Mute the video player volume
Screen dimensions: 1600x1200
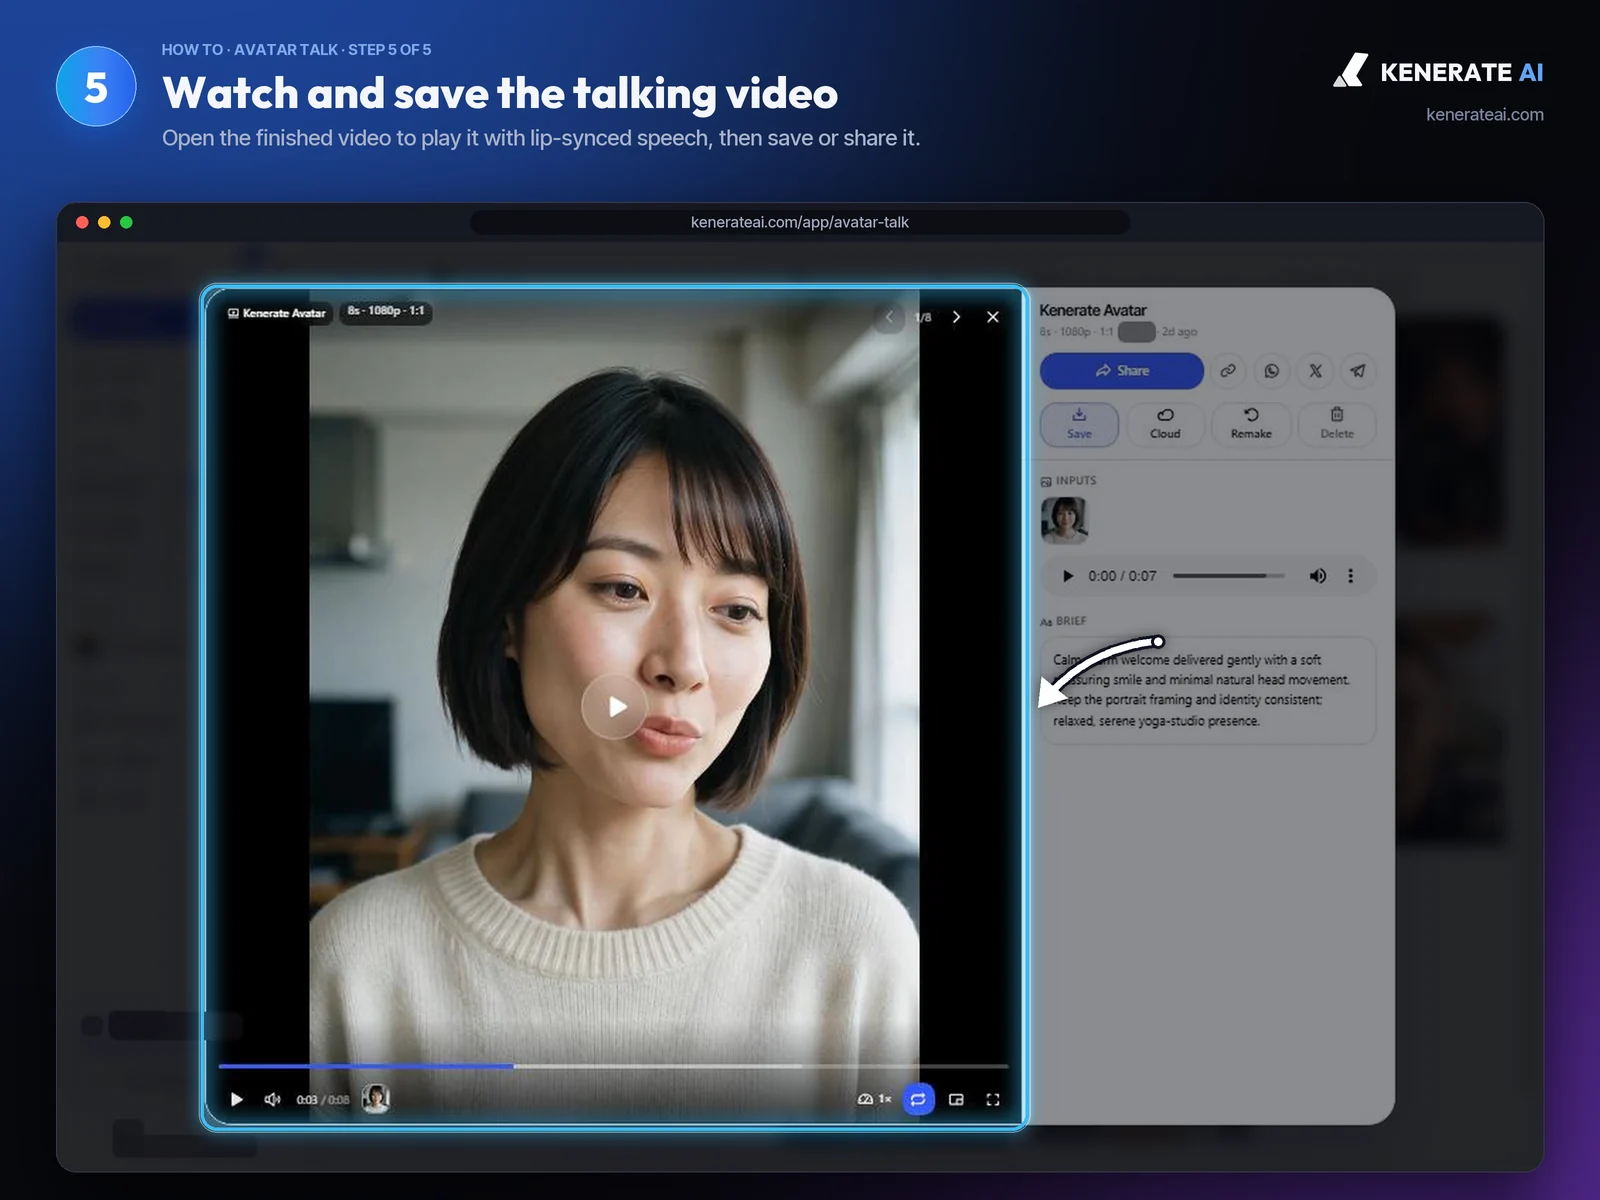(272, 1099)
